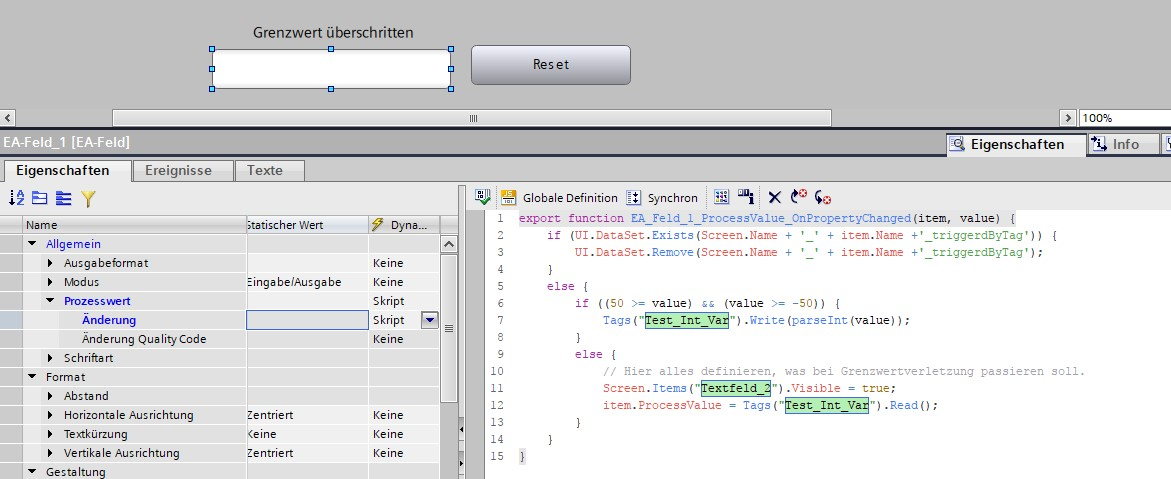Click the yellow funnel filter icon
The image size is (1171, 479).
tap(88, 198)
